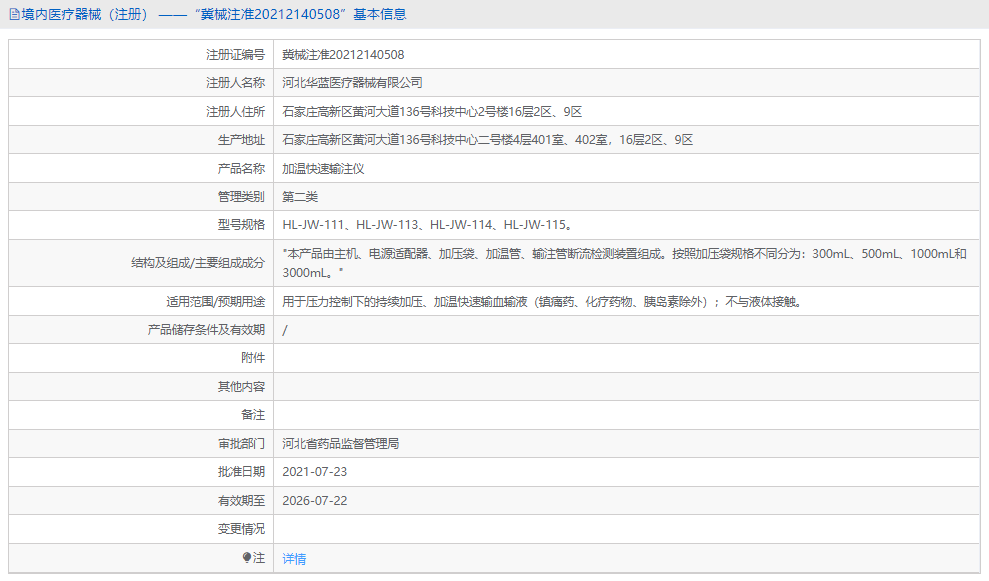Click the 管理类别 value 第二类
Screen dimensions: 989x581
pos(301,196)
